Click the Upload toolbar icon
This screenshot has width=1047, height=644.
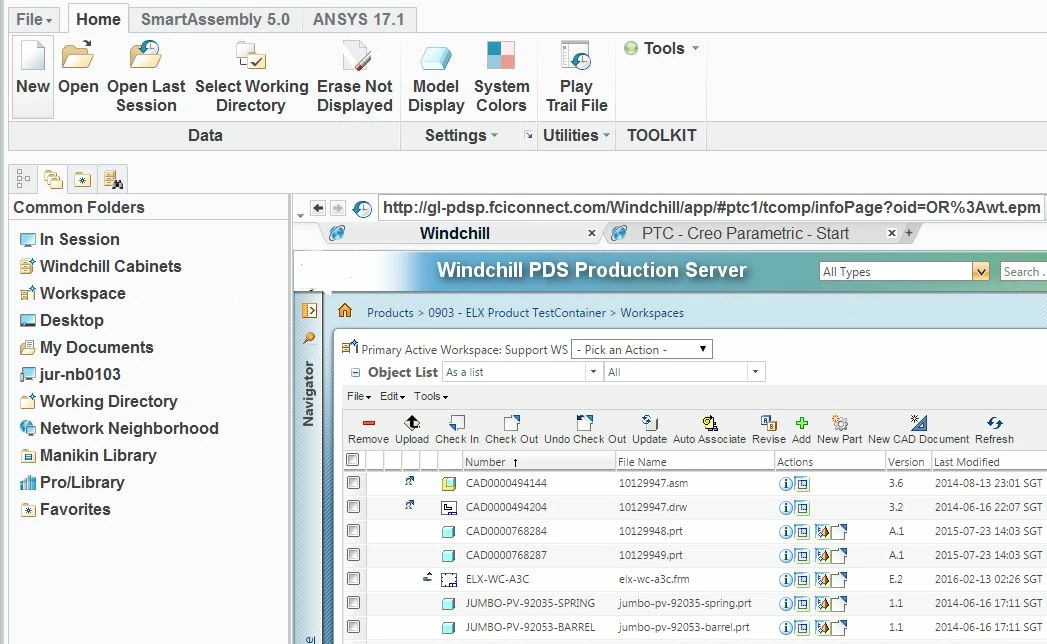412,422
